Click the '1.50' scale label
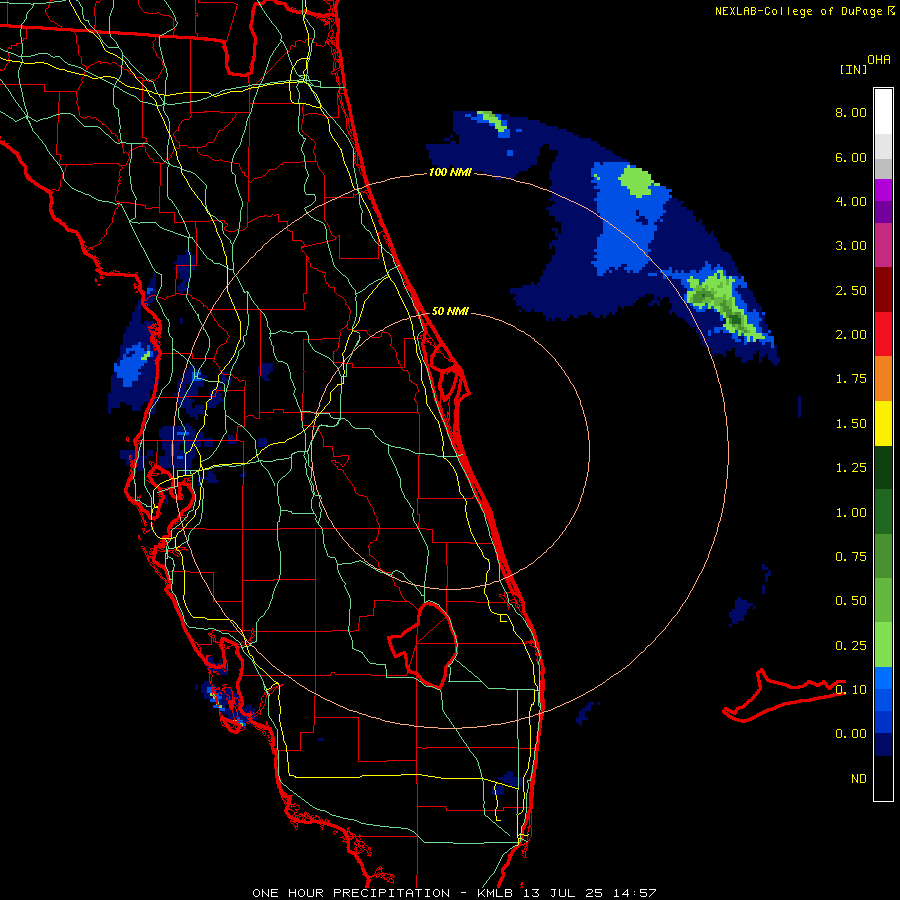Viewport: 900px width, 900px height. [851, 424]
